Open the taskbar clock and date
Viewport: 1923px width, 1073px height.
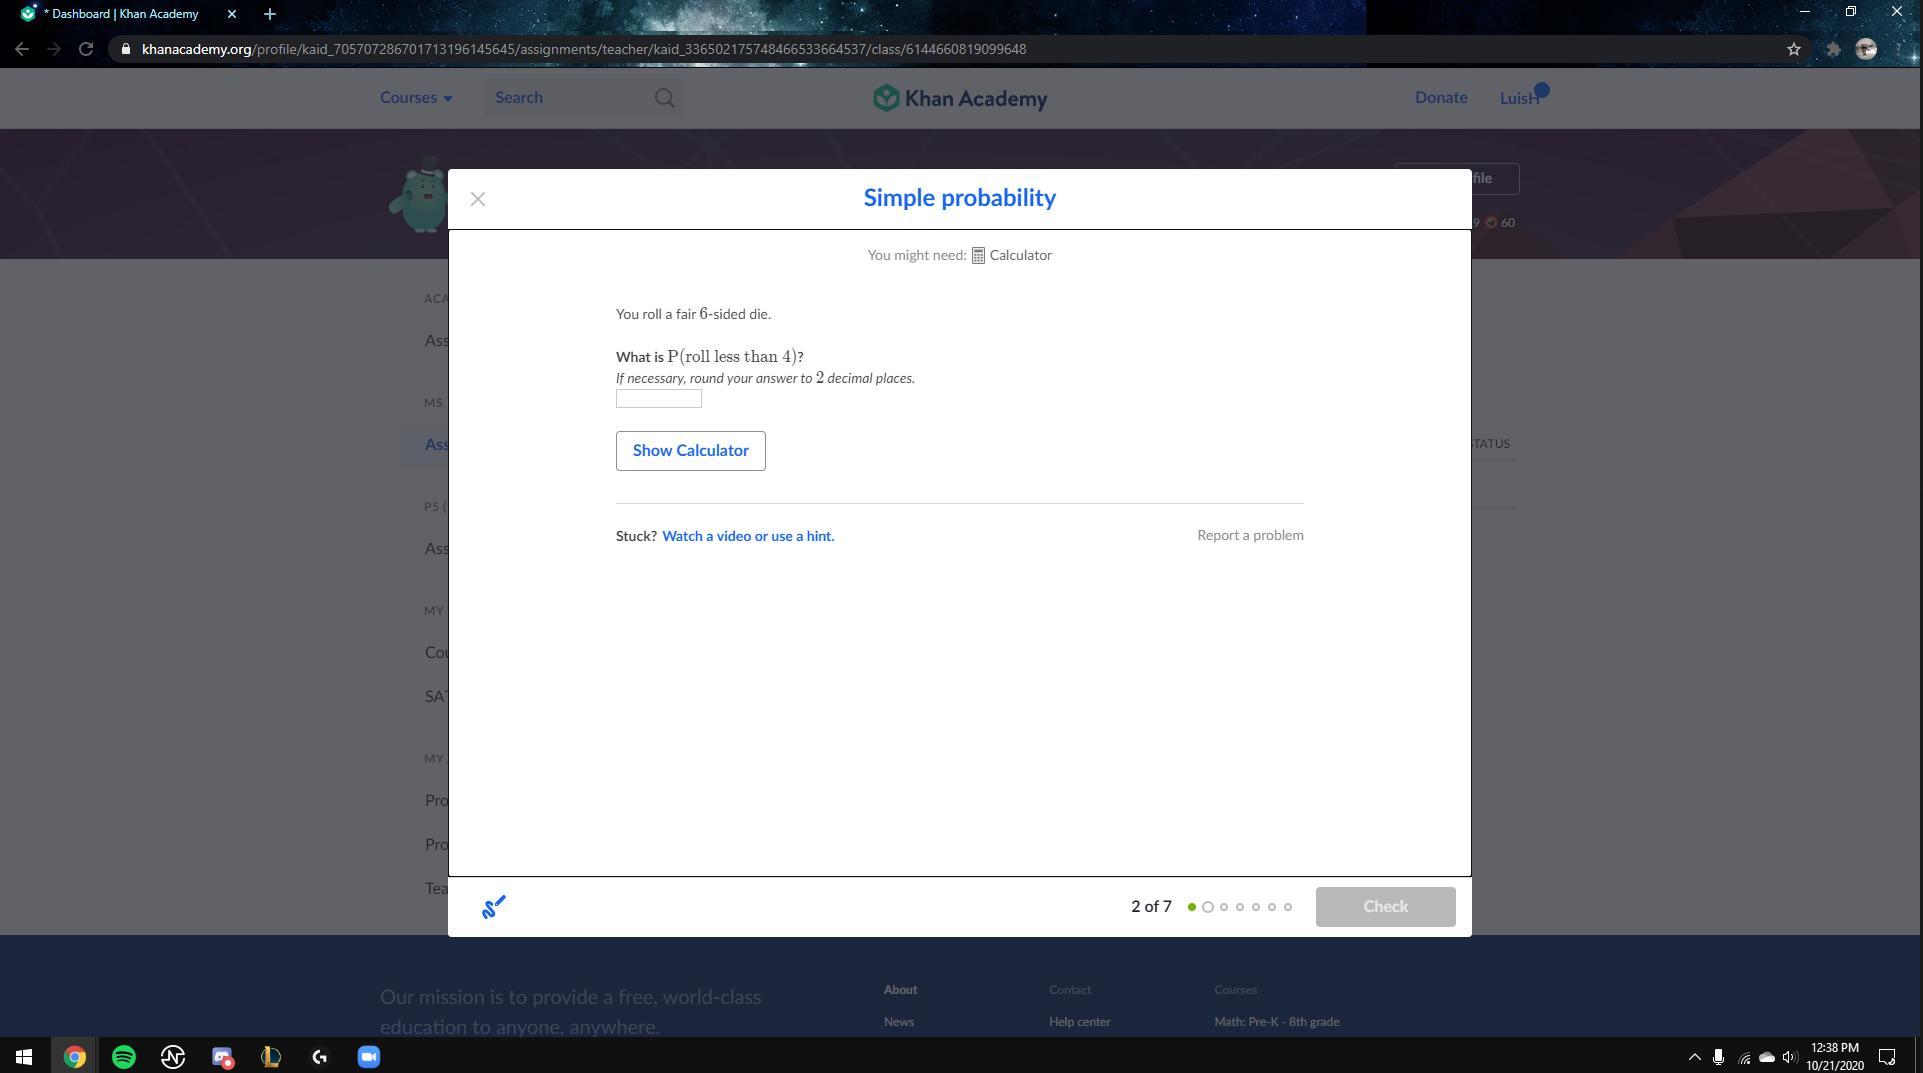click(1835, 1057)
